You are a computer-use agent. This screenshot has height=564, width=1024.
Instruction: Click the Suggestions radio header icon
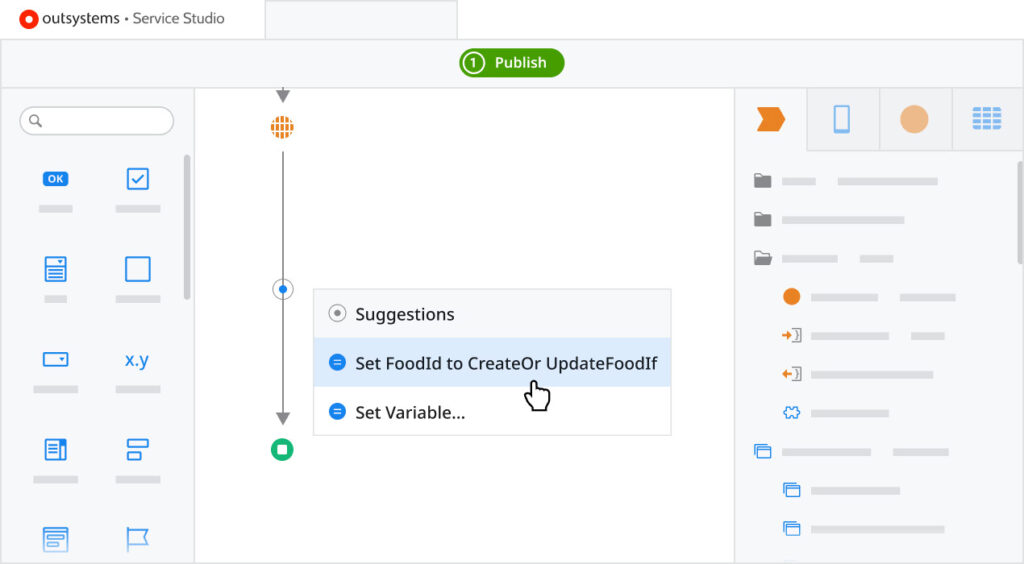[x=337, y=314]
